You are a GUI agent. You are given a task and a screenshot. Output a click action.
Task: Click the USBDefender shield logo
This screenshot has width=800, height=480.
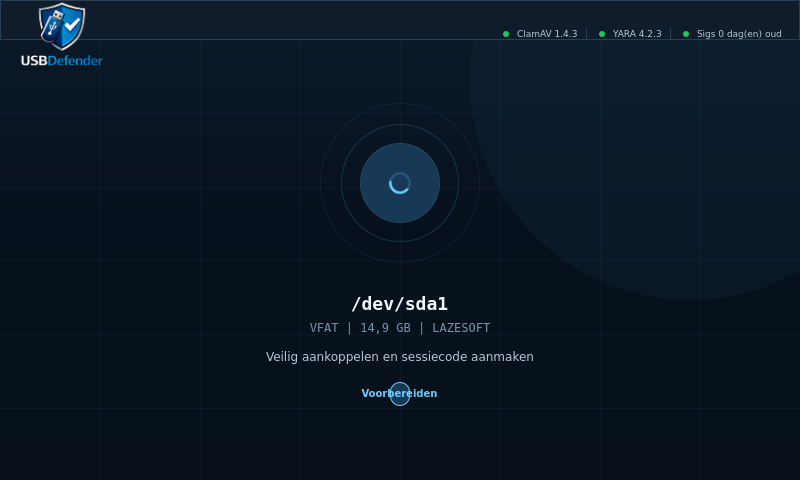62,27
